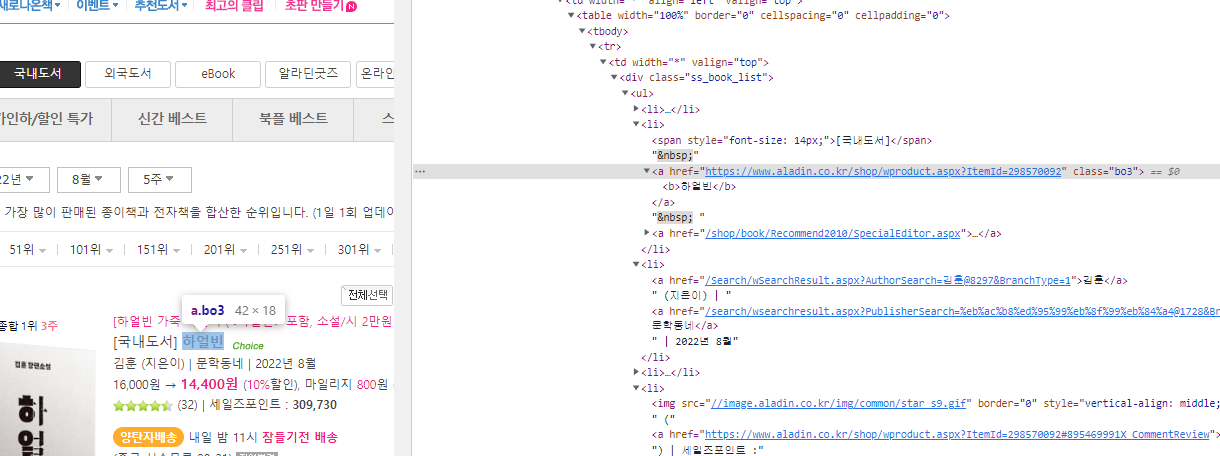Image resolution: width=1220 pixels, height=456 pixels.
Task: Click the 전체선택 button
Action: [367, 295]
